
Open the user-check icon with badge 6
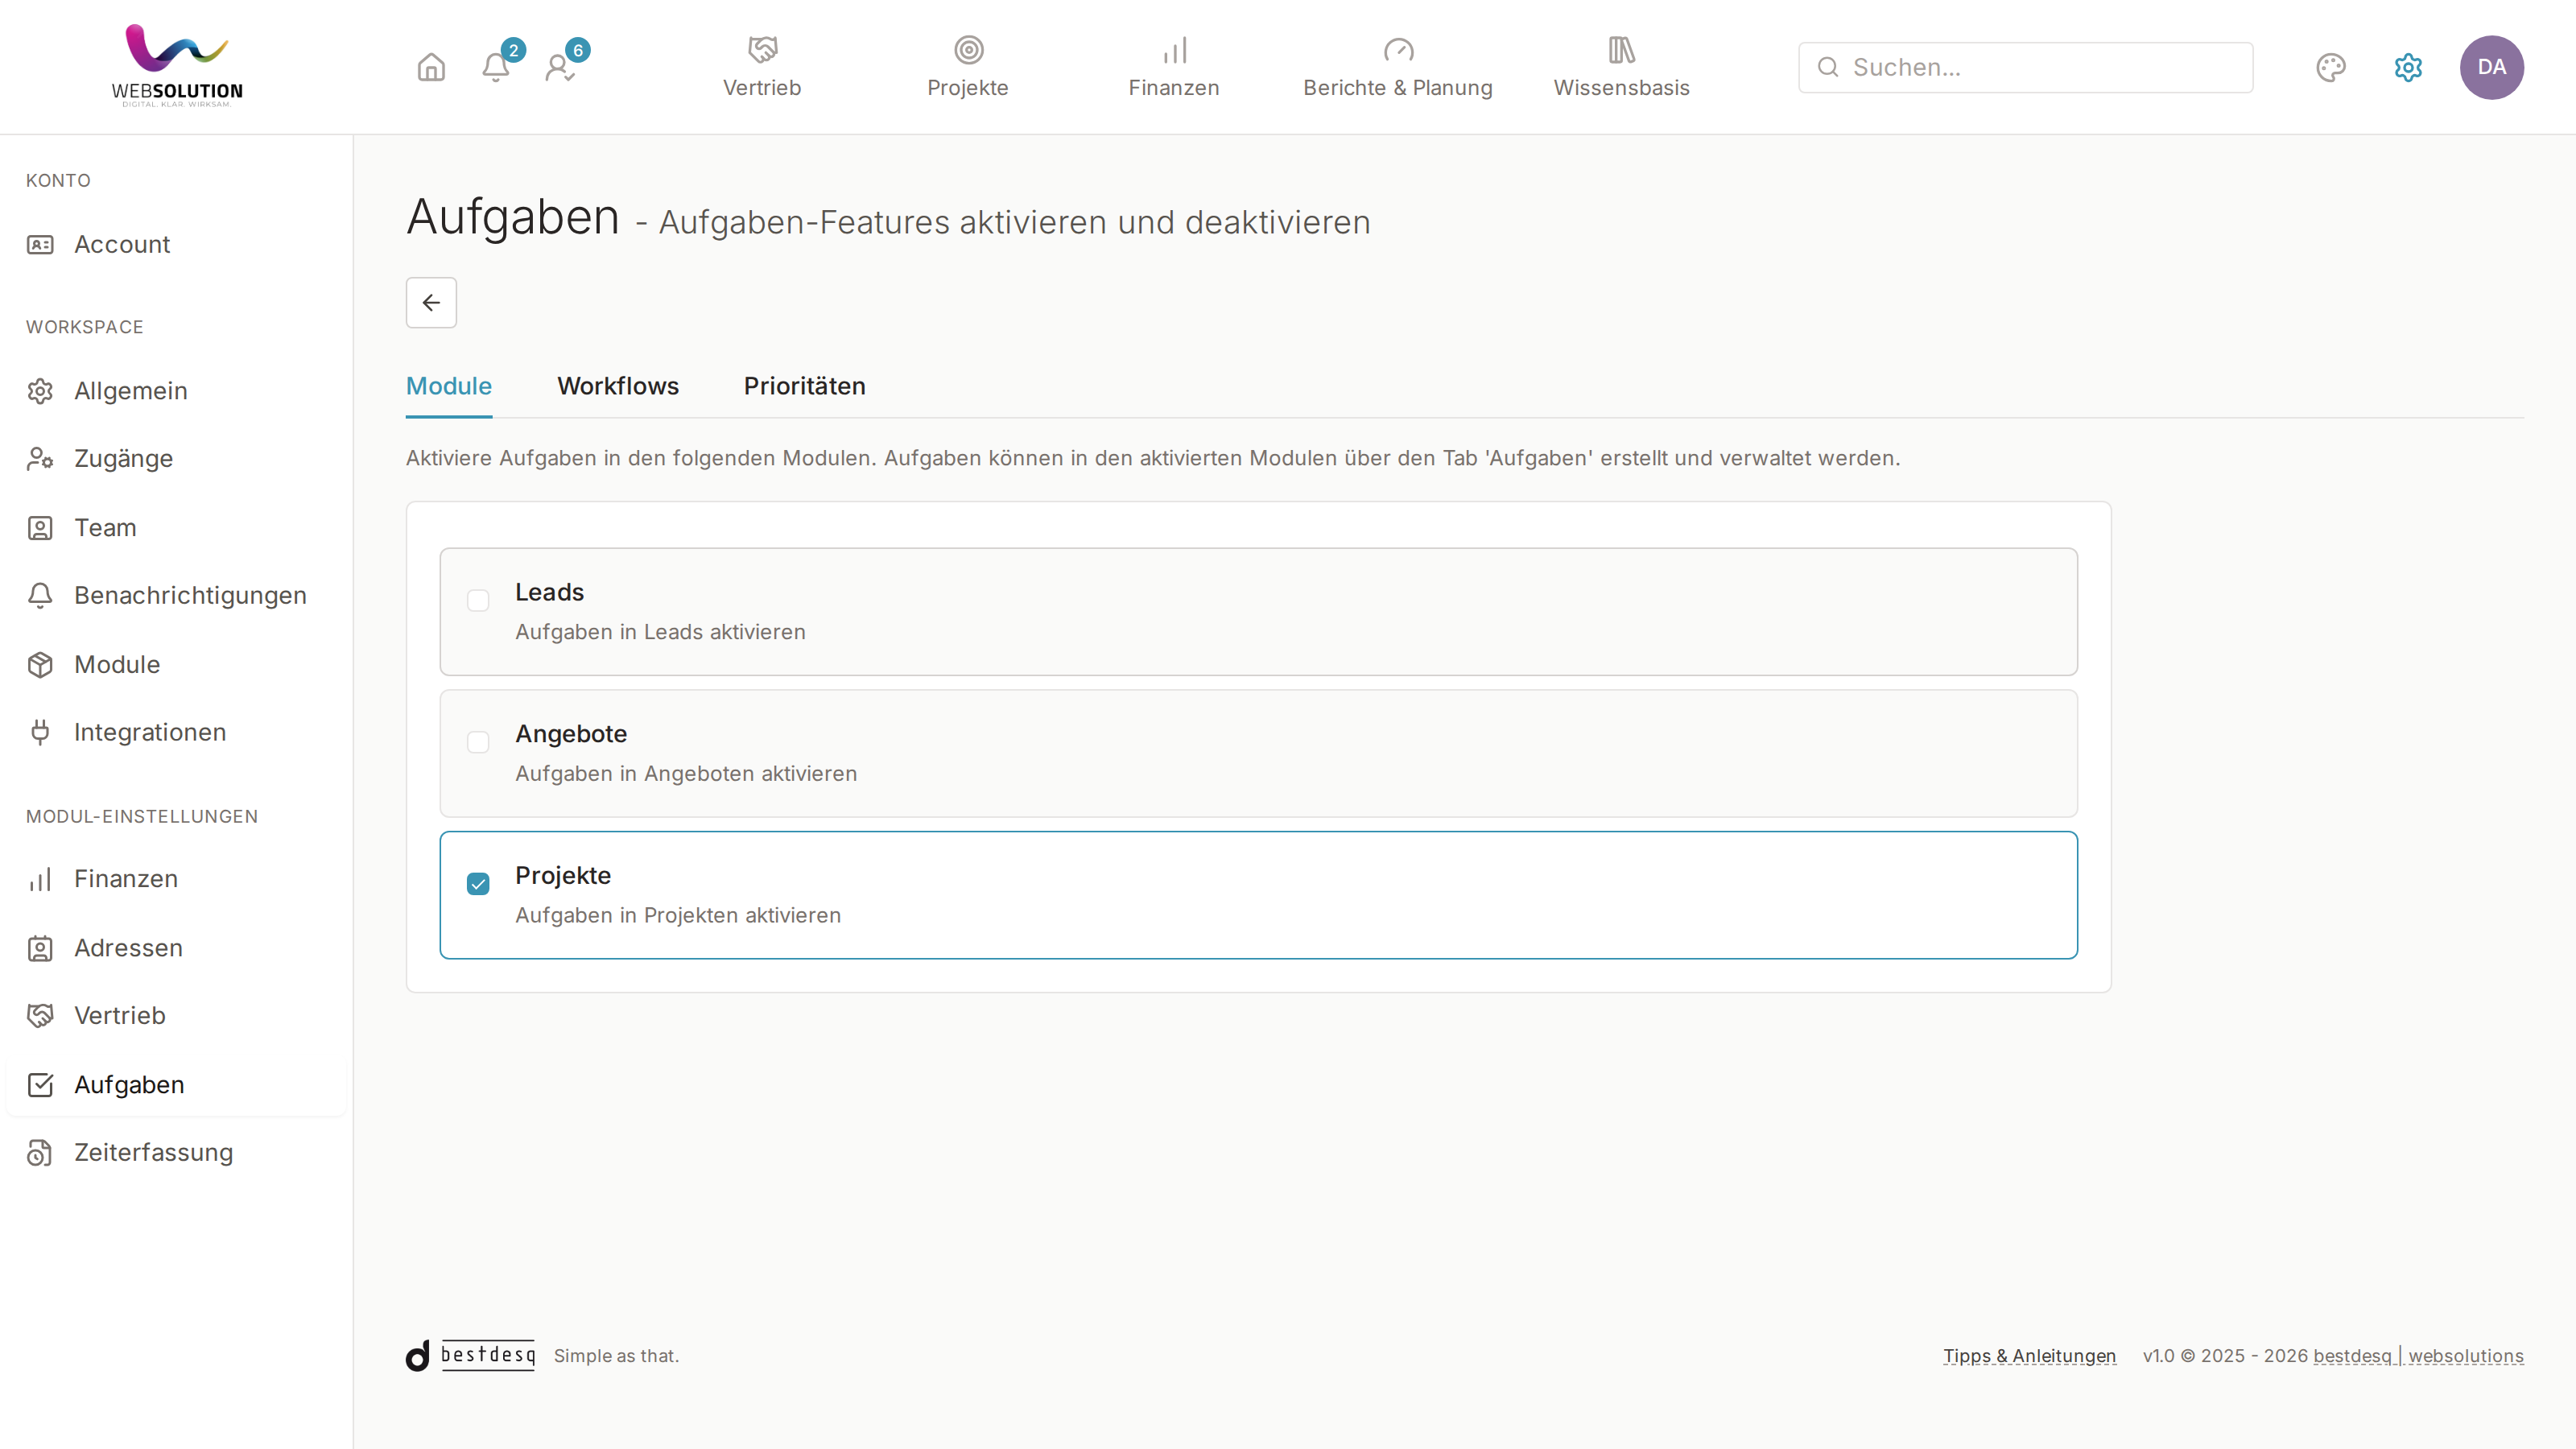coord(560,67)
